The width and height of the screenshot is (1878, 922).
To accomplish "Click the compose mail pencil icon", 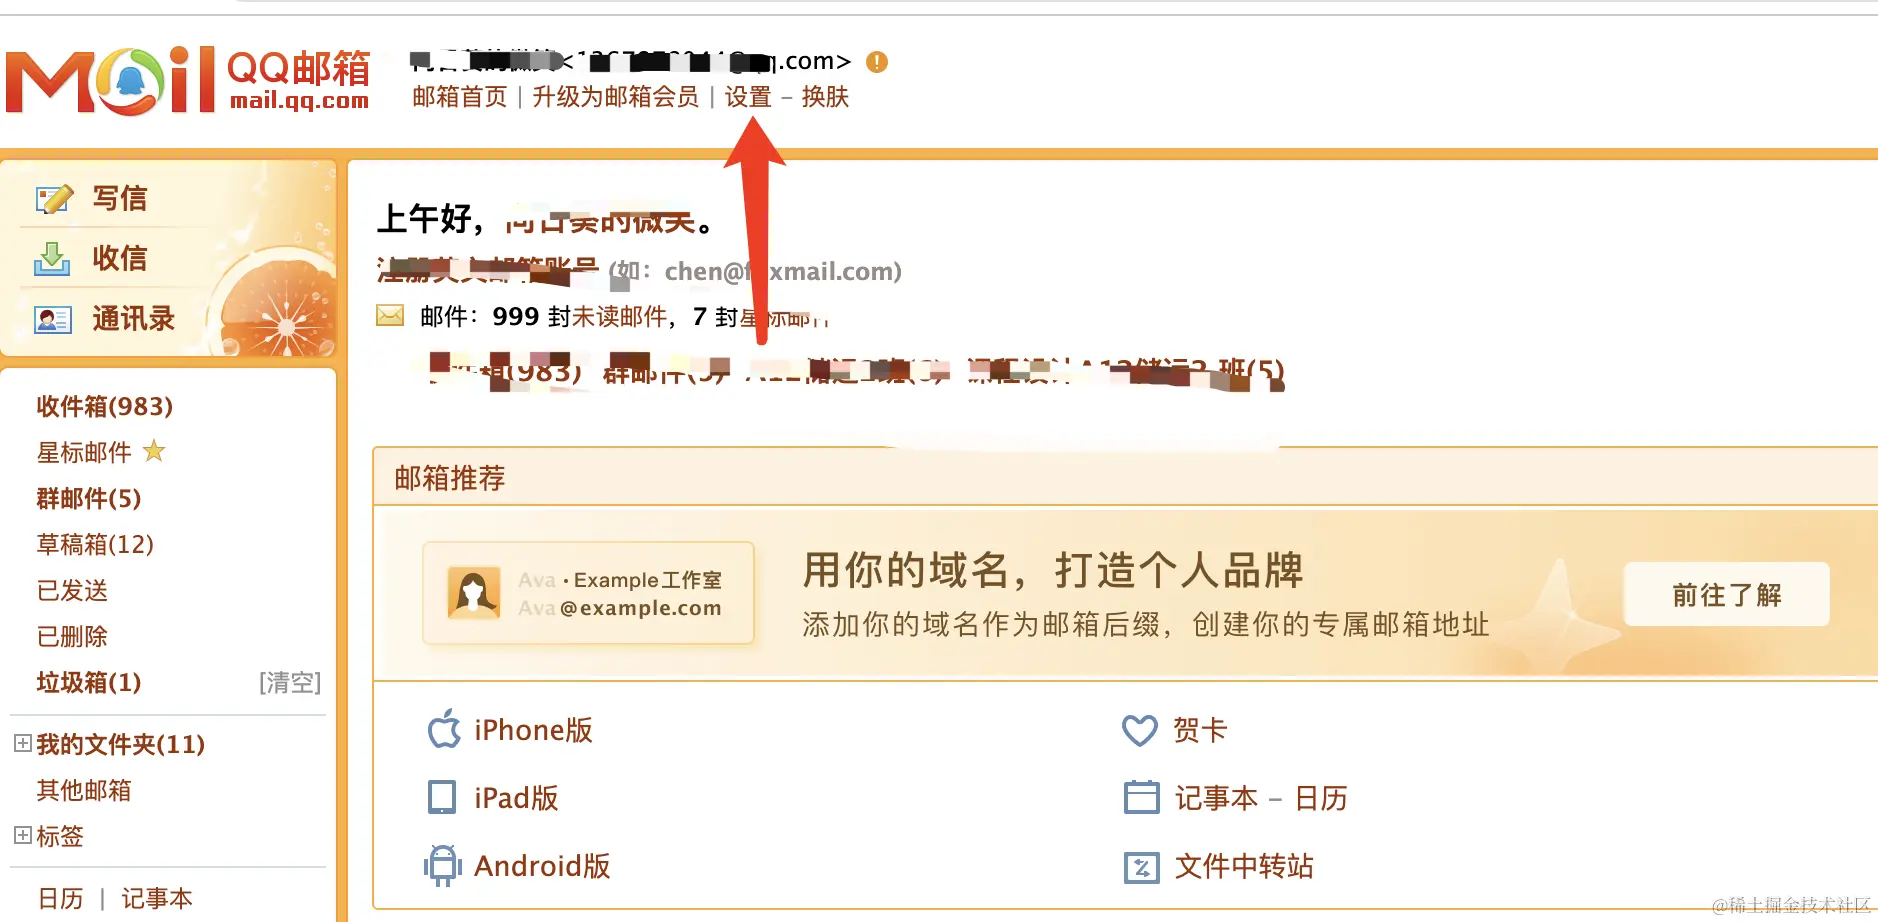I will click(54, 199).
